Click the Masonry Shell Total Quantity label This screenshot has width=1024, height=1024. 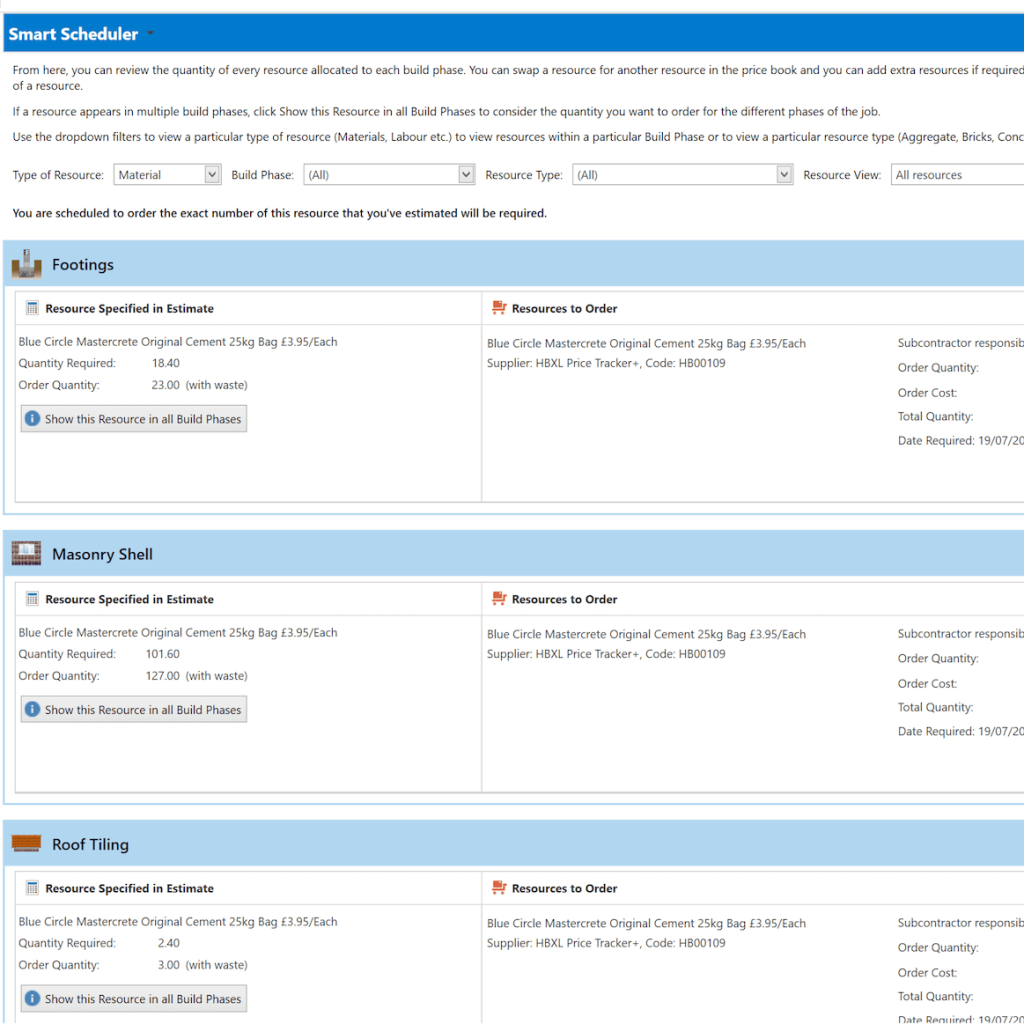[x=935, y=707]
